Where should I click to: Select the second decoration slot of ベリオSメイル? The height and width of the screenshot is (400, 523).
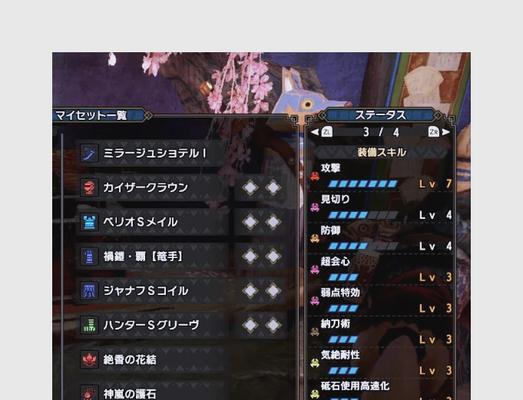[x=273, y=222]
